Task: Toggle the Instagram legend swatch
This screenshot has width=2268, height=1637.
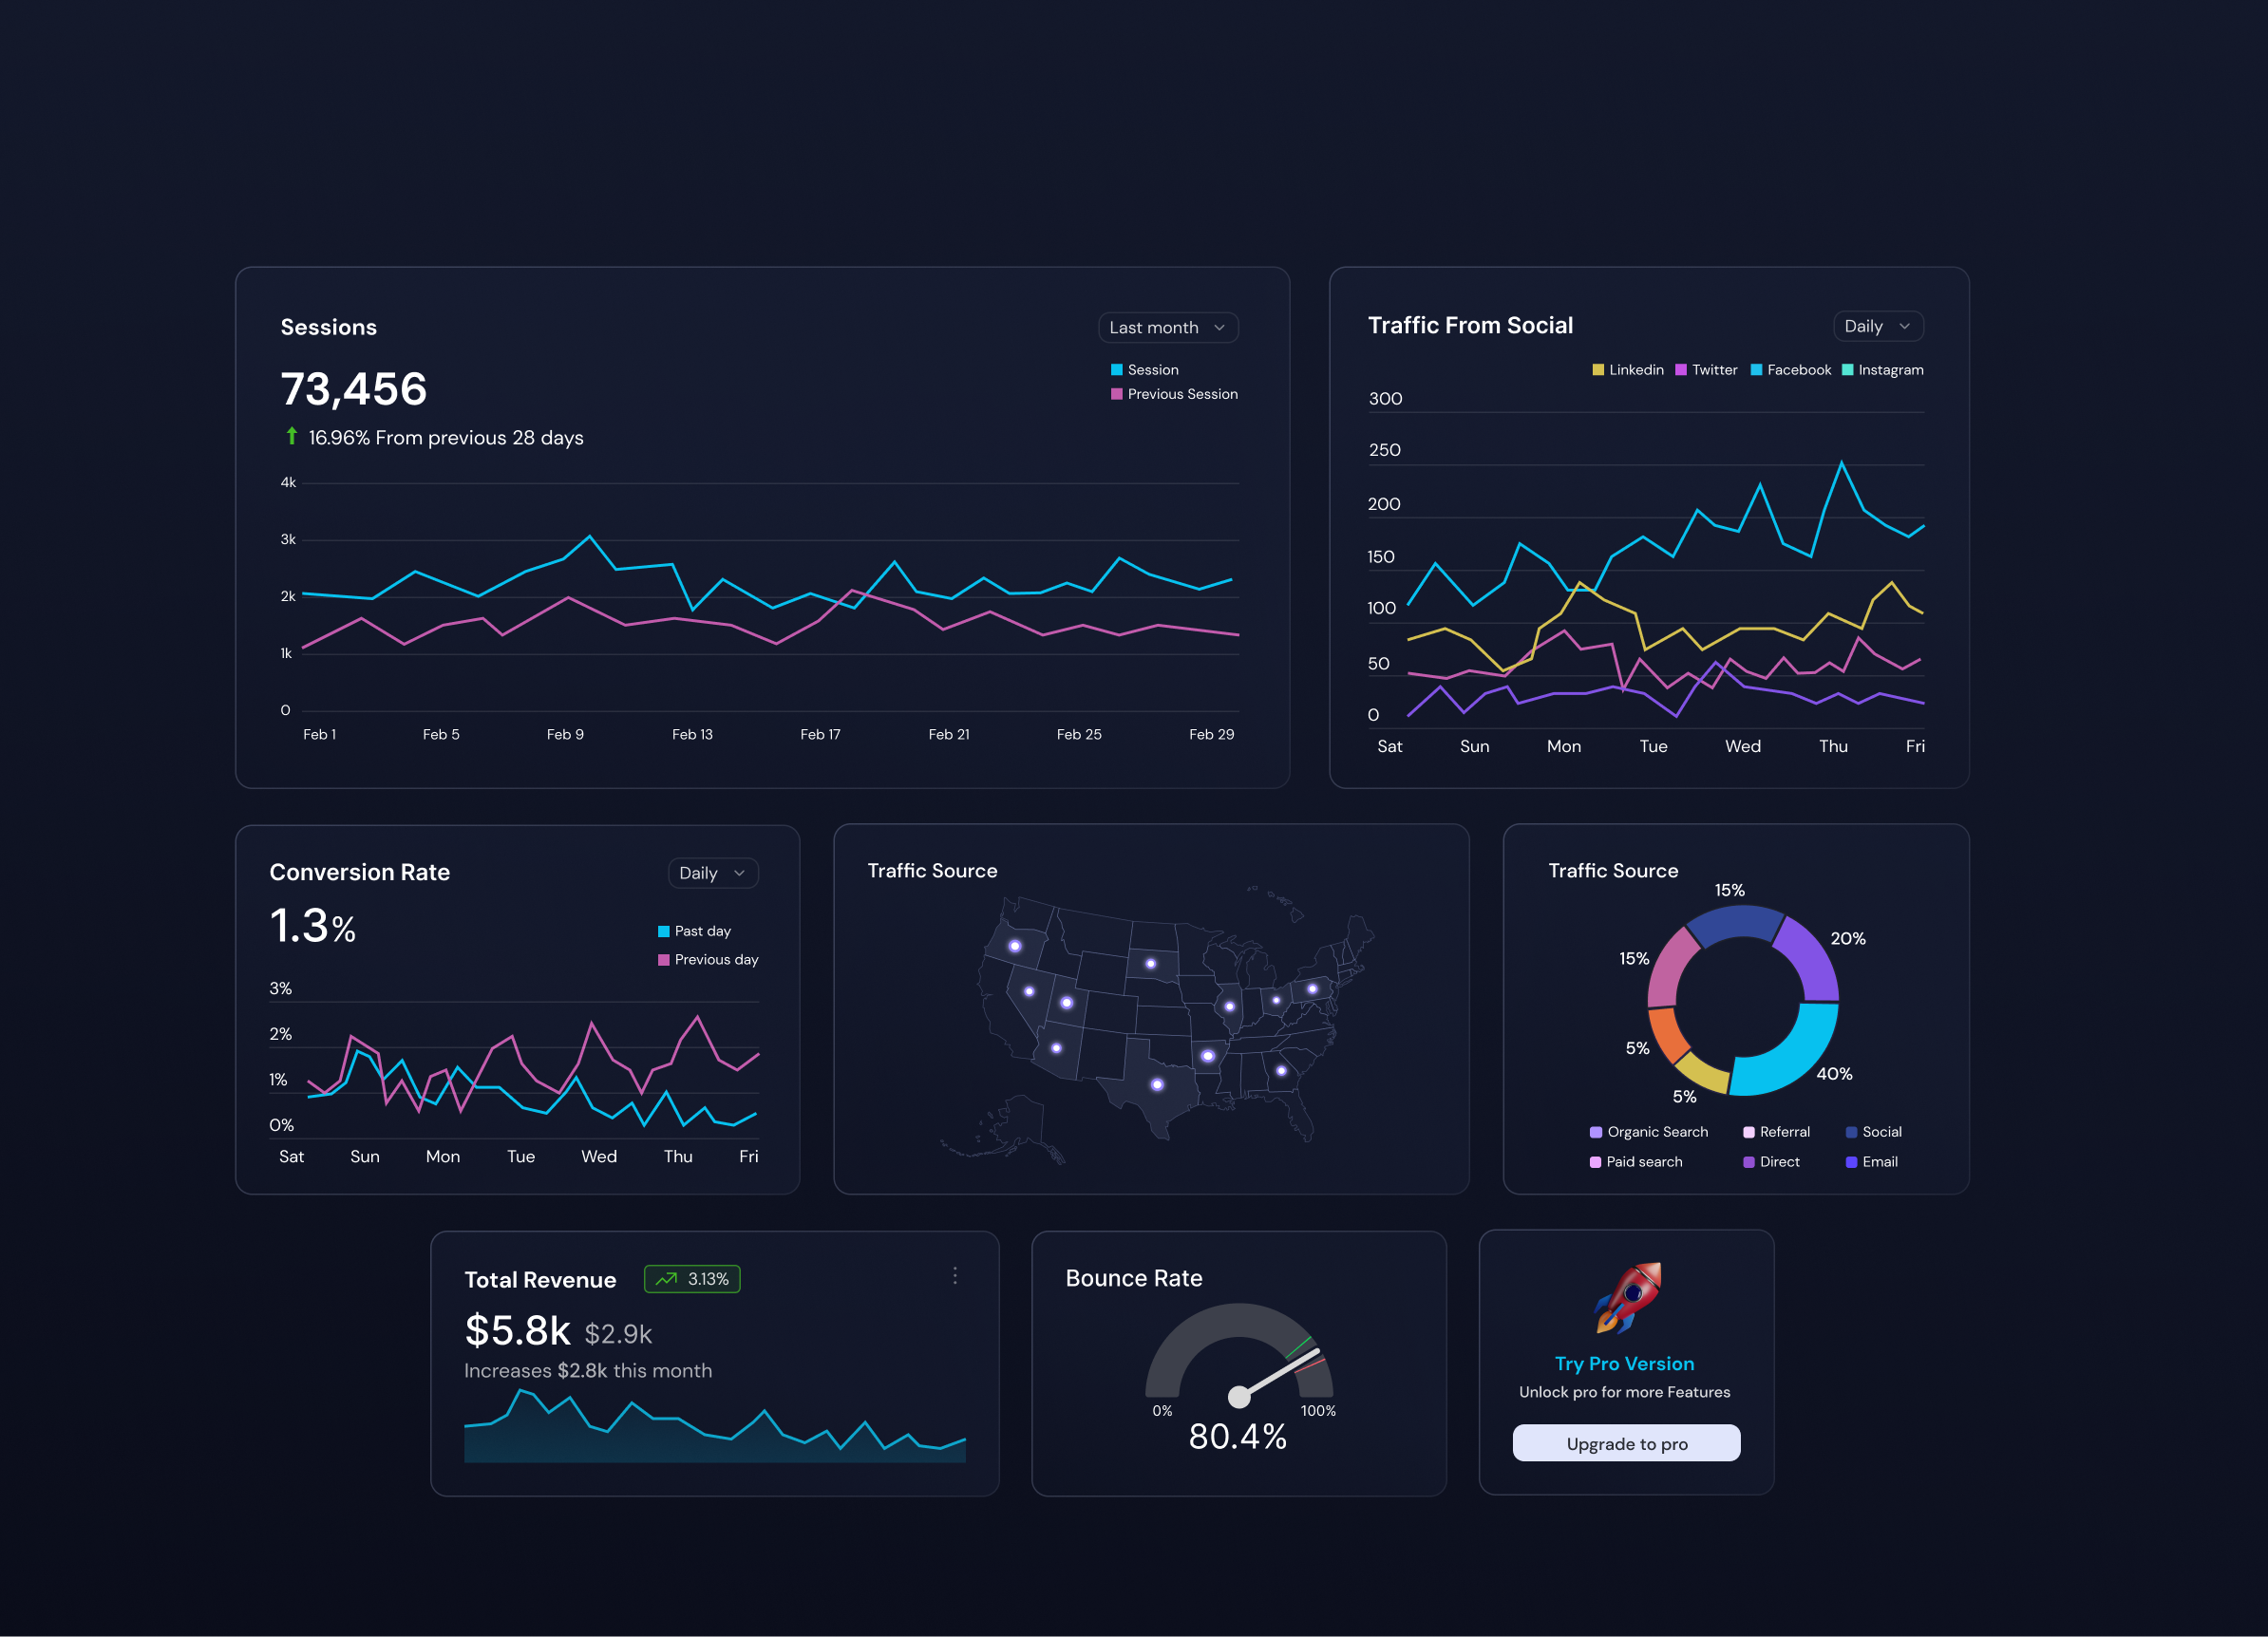Action: pos(1847,370)
